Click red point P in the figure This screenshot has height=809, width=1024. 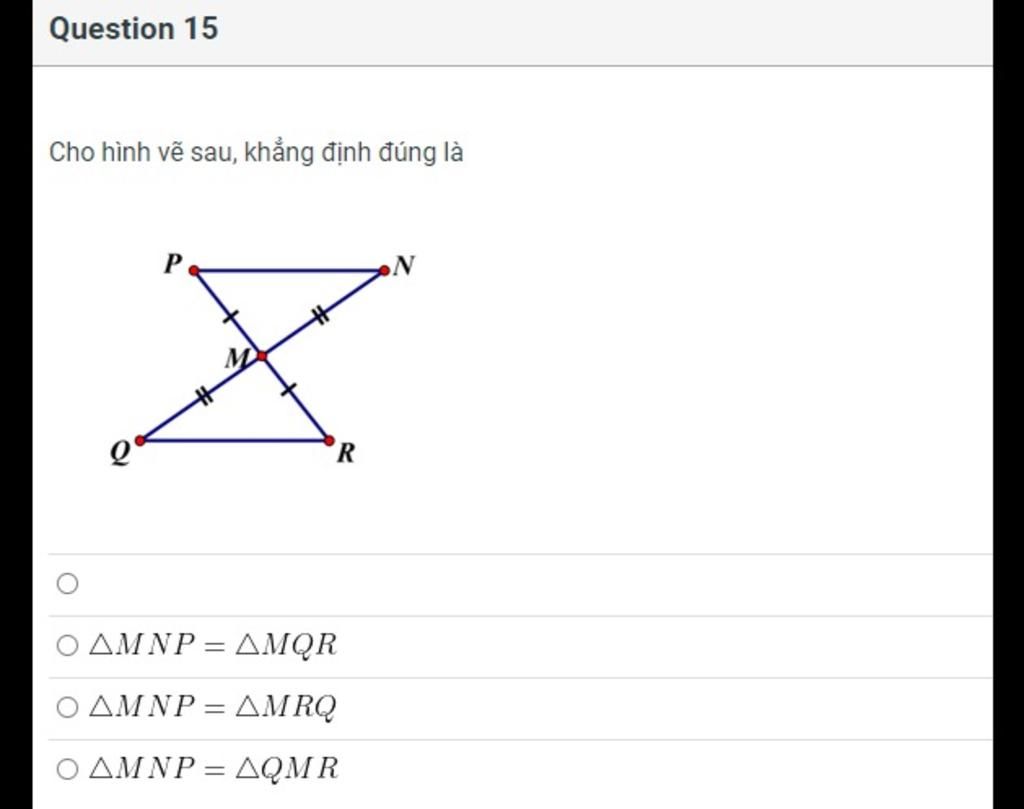[194, 270]
